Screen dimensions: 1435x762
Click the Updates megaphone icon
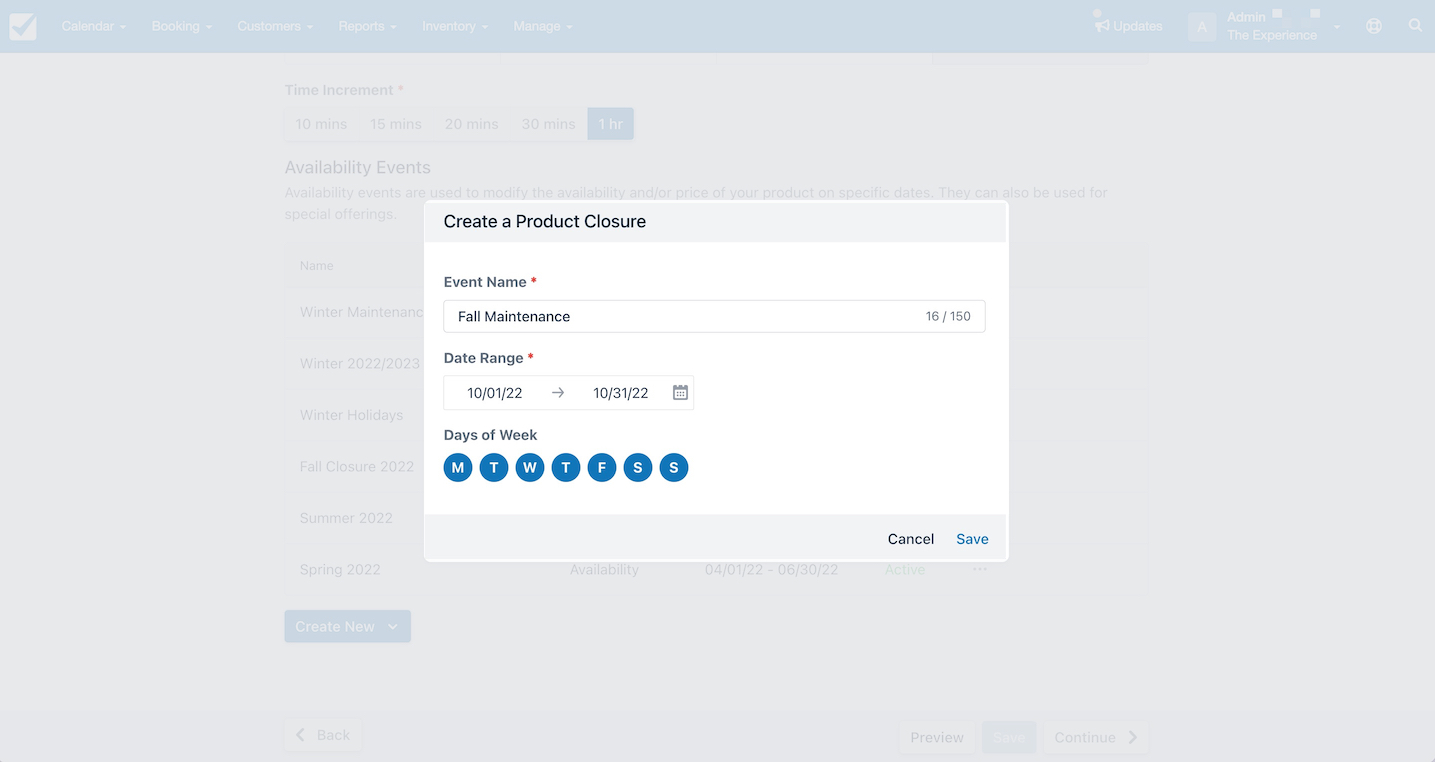tap(1102, 26)
